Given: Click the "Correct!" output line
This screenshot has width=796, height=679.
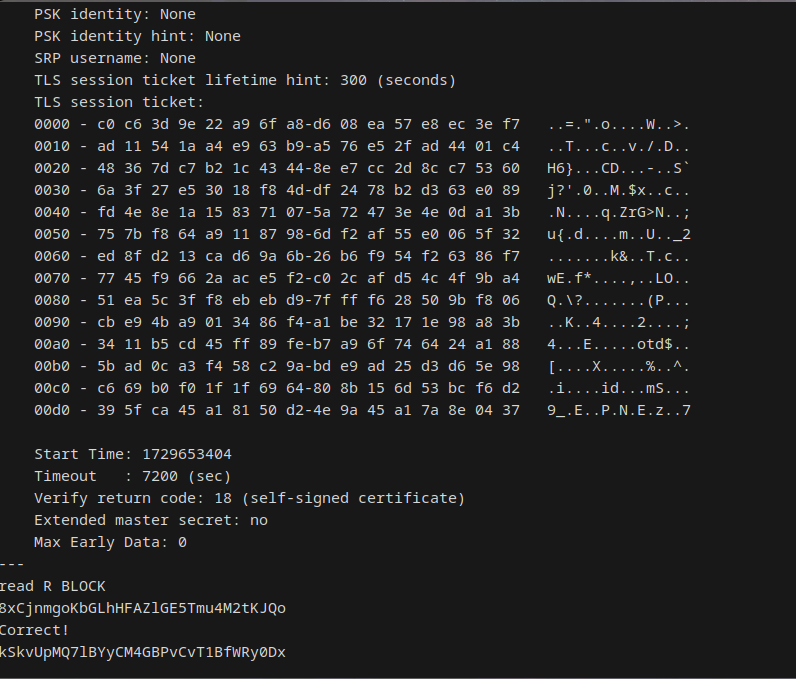Looking at the screenshot, I should pos(34,630).
